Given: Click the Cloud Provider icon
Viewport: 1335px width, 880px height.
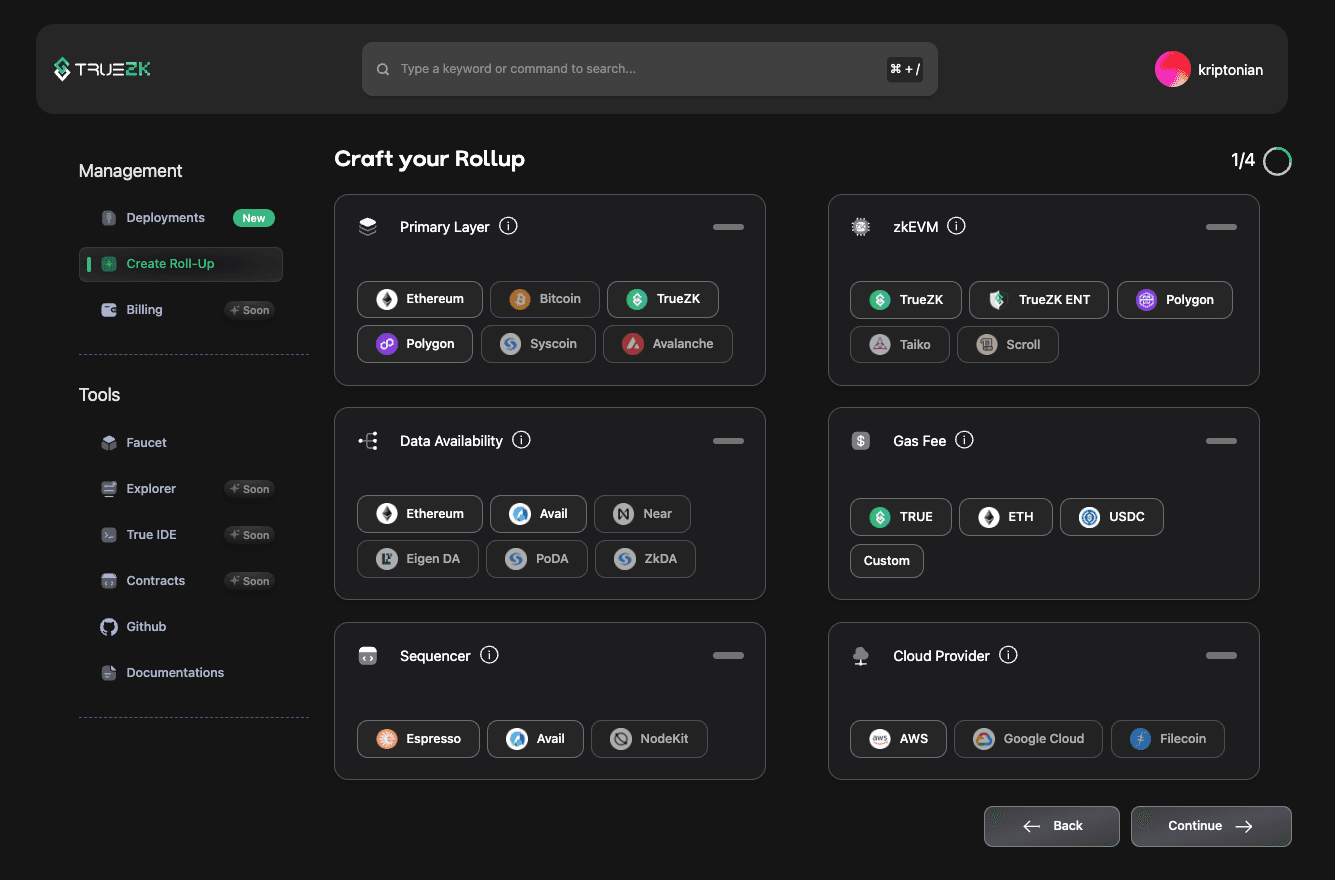Looking at the screenshot, I should click(x=860, y=656).
